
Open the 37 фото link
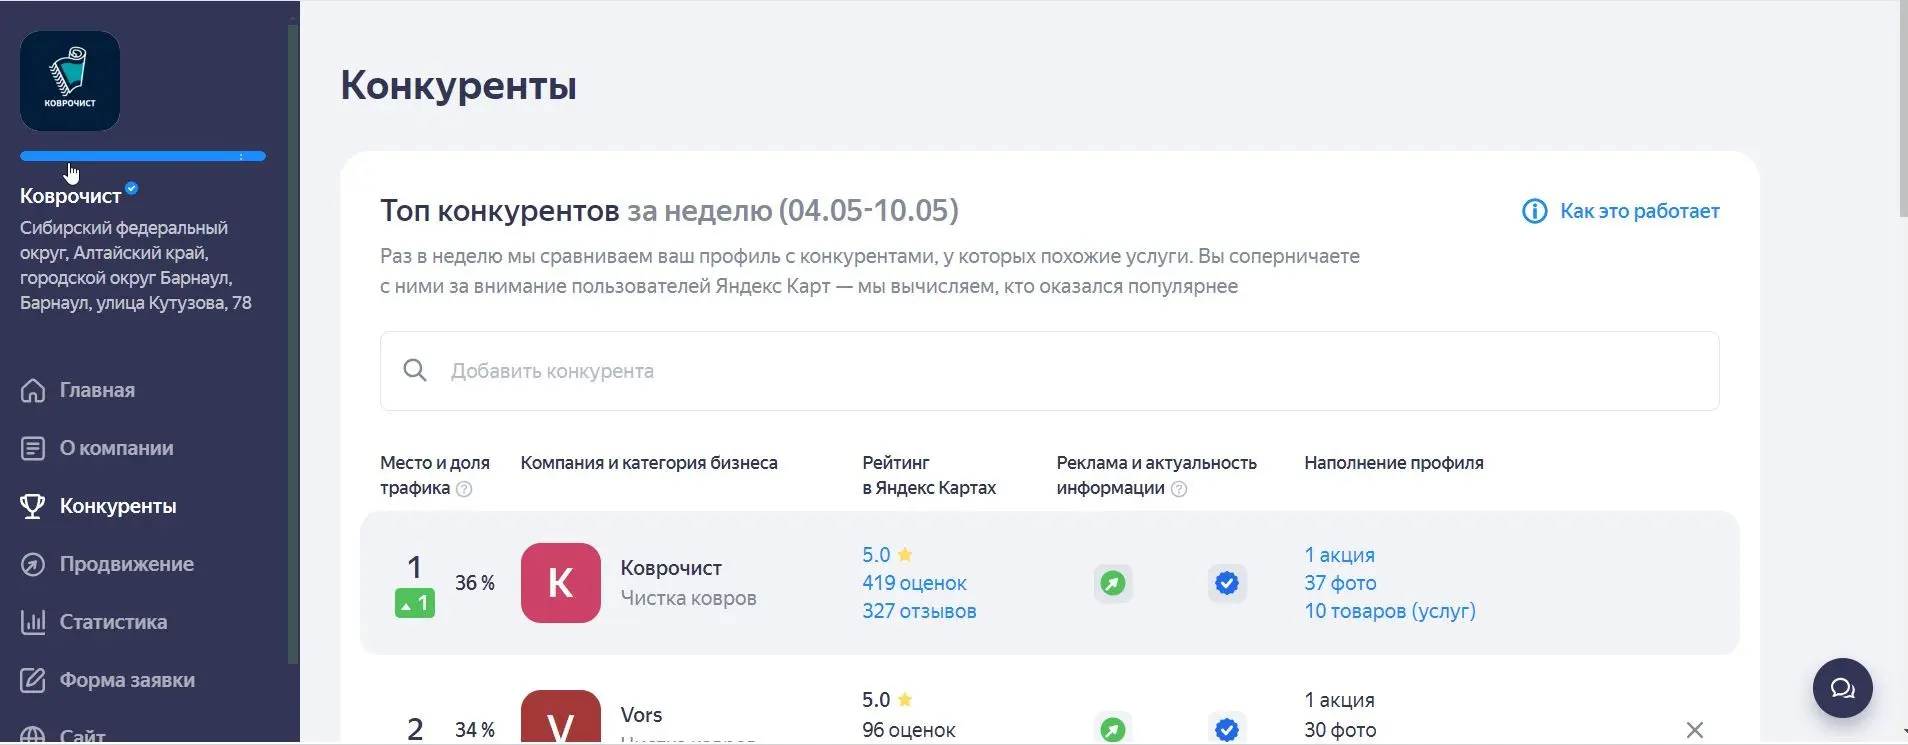[x=1340, y=583]
